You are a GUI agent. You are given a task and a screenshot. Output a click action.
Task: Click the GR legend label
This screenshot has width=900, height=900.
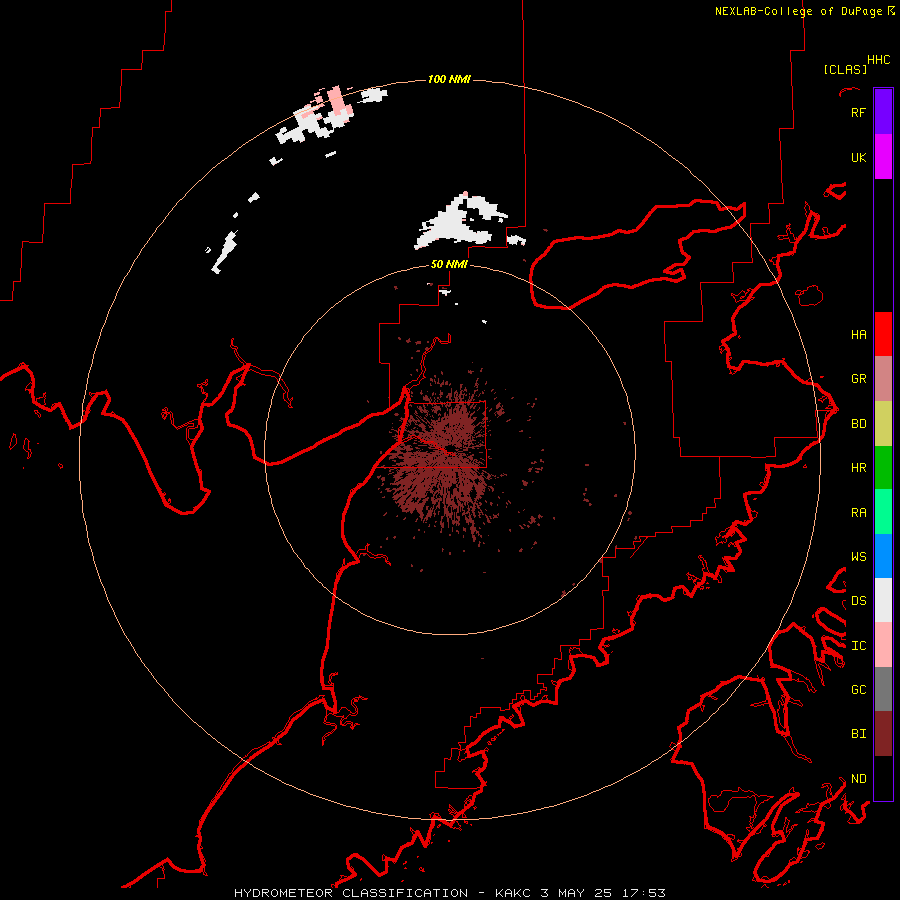(858, 379)
